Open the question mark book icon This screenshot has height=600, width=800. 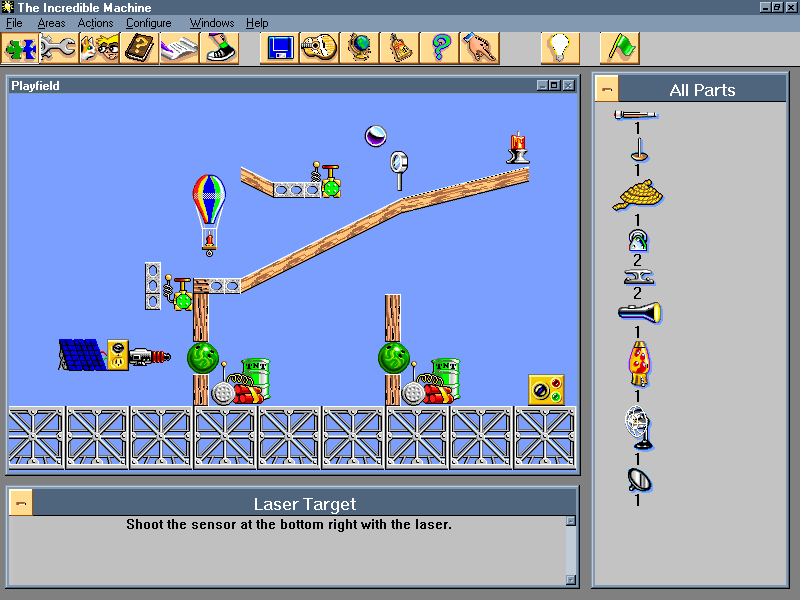click(139, 48)
